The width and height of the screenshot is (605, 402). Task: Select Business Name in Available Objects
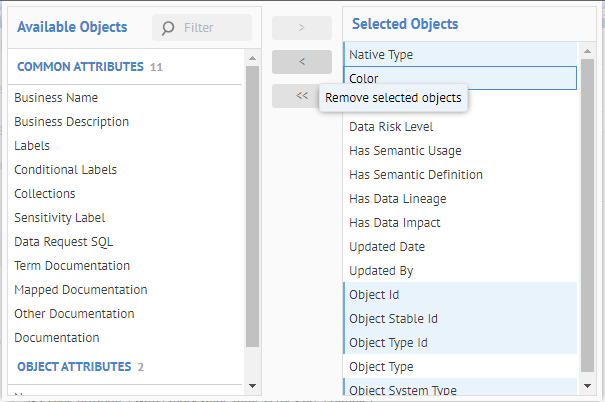[x=125, y=98]
